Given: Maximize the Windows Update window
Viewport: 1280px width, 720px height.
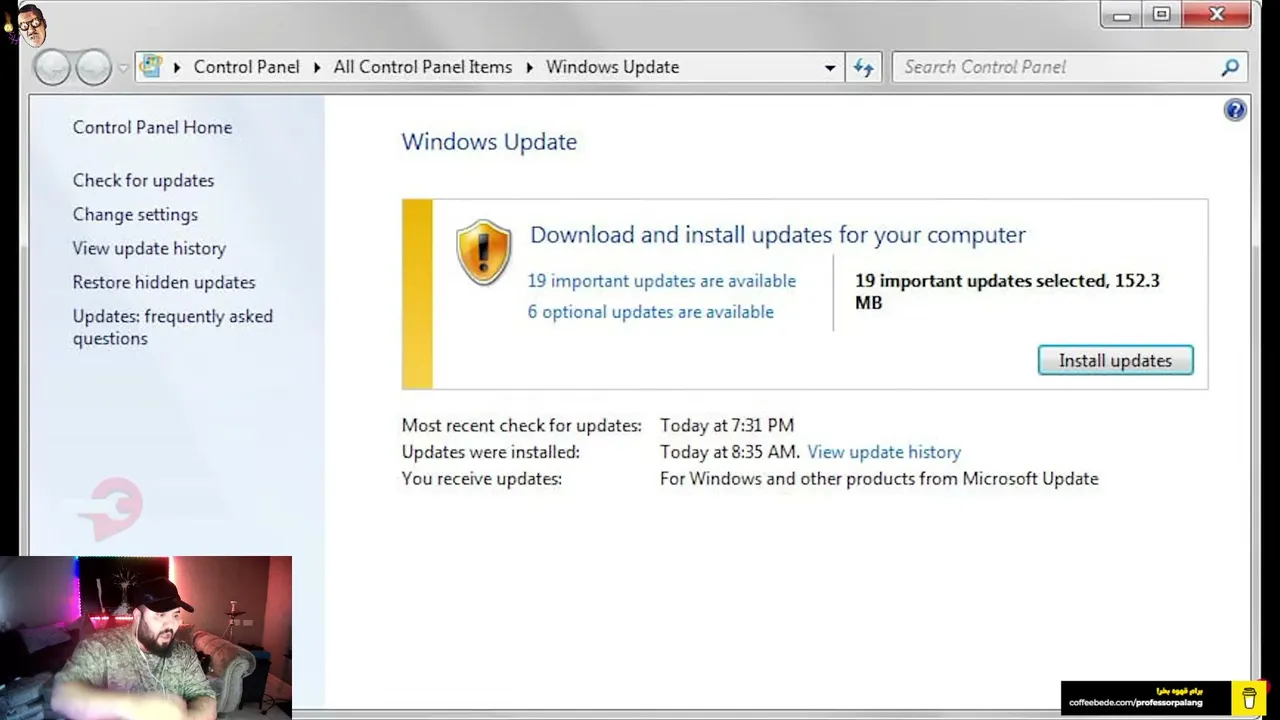Looking at the screenshot, I should (x=1162, y=15).
